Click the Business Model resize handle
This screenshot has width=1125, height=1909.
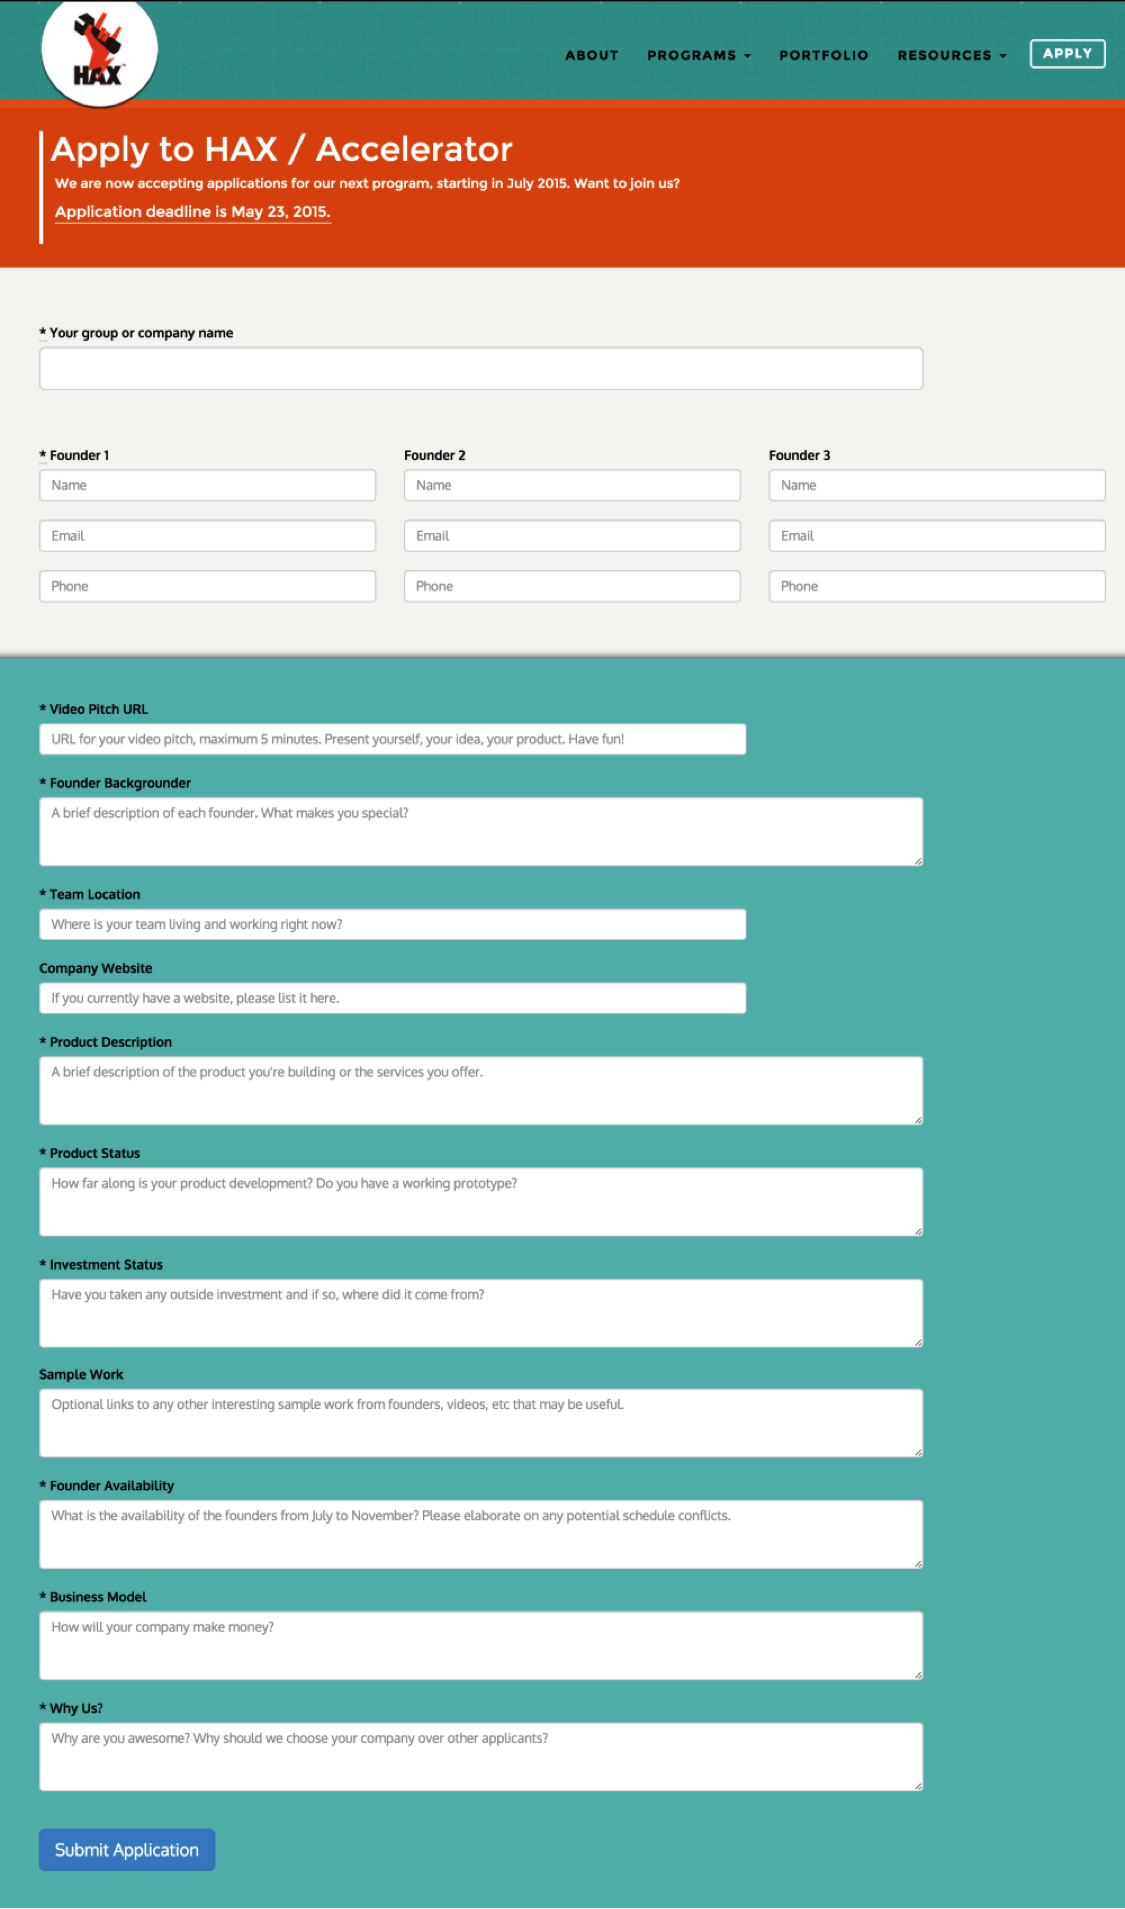coord(918,1675)
